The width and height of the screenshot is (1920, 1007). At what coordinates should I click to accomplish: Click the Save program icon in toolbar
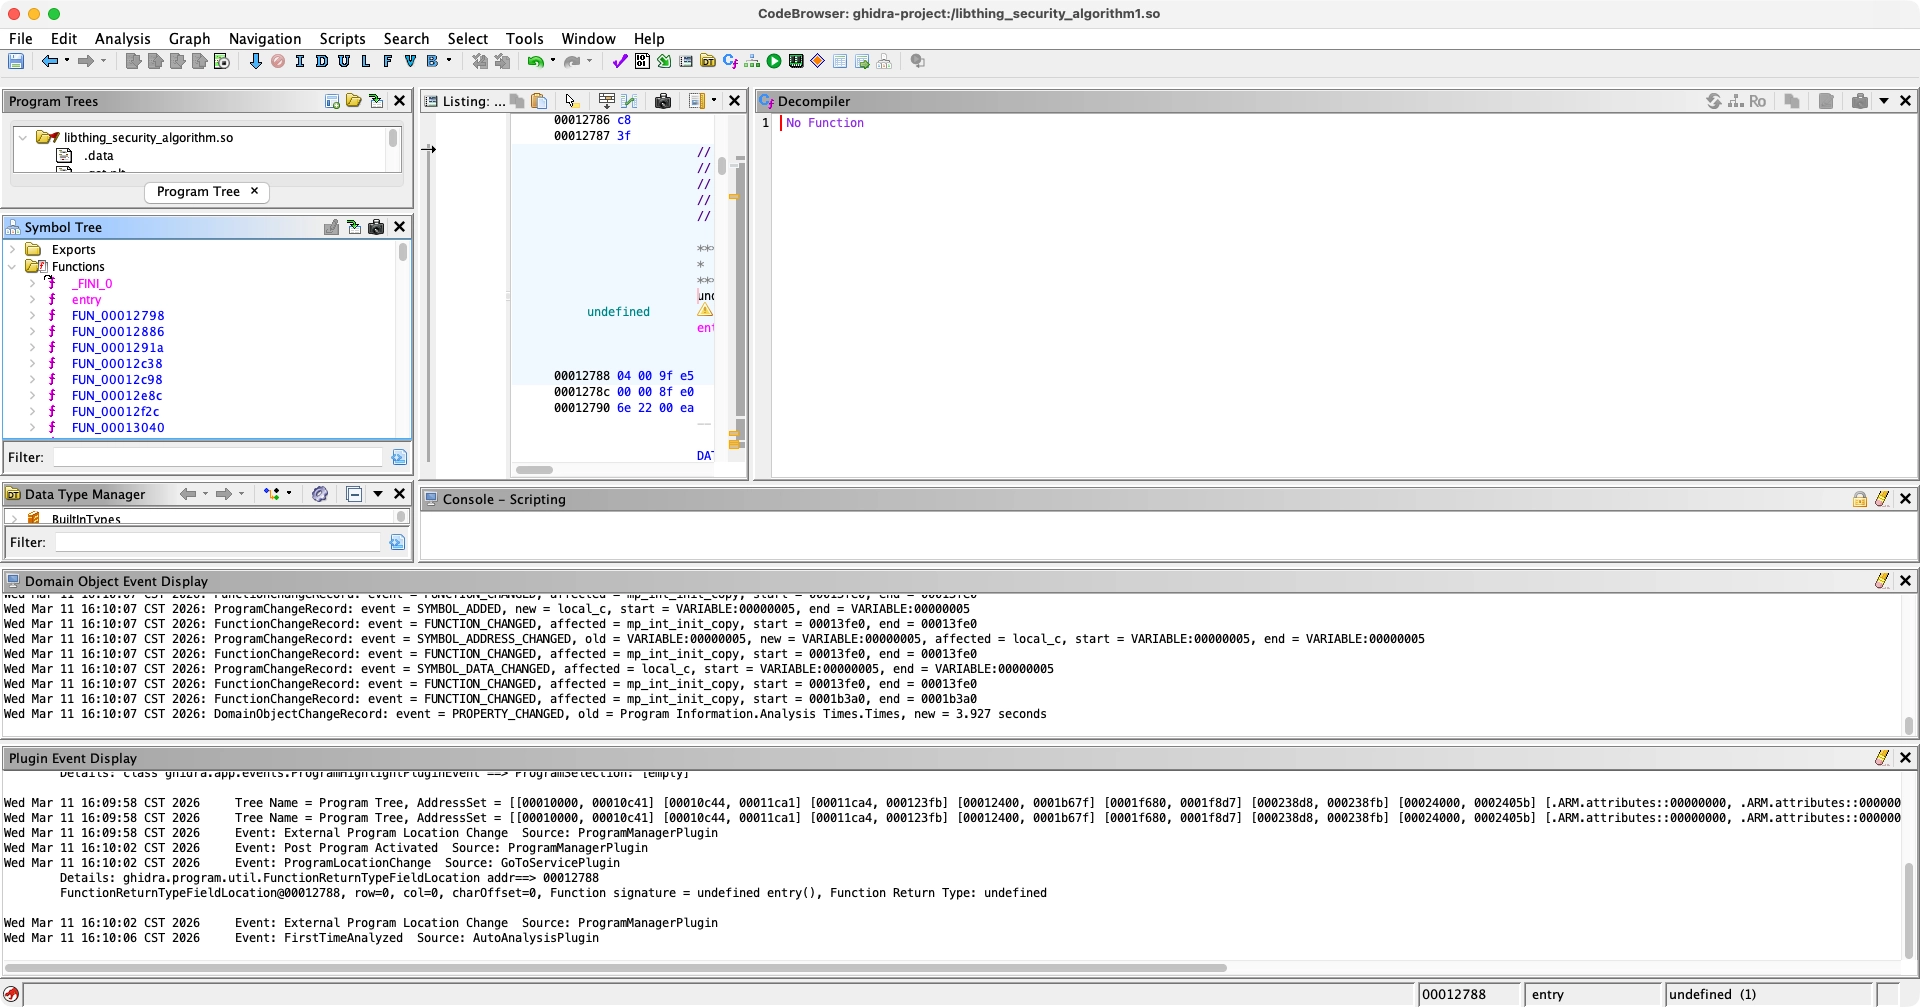tap(16, 61)
